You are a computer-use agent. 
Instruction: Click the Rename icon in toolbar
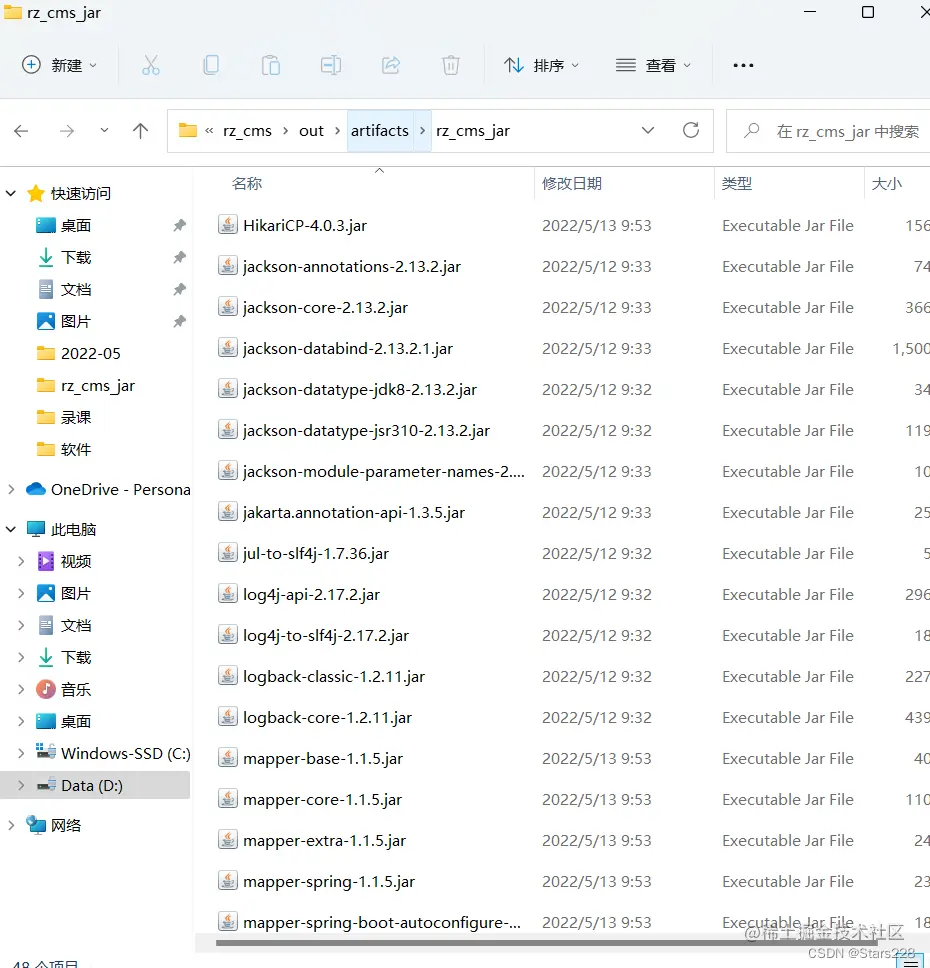click(x=330, y=65)
